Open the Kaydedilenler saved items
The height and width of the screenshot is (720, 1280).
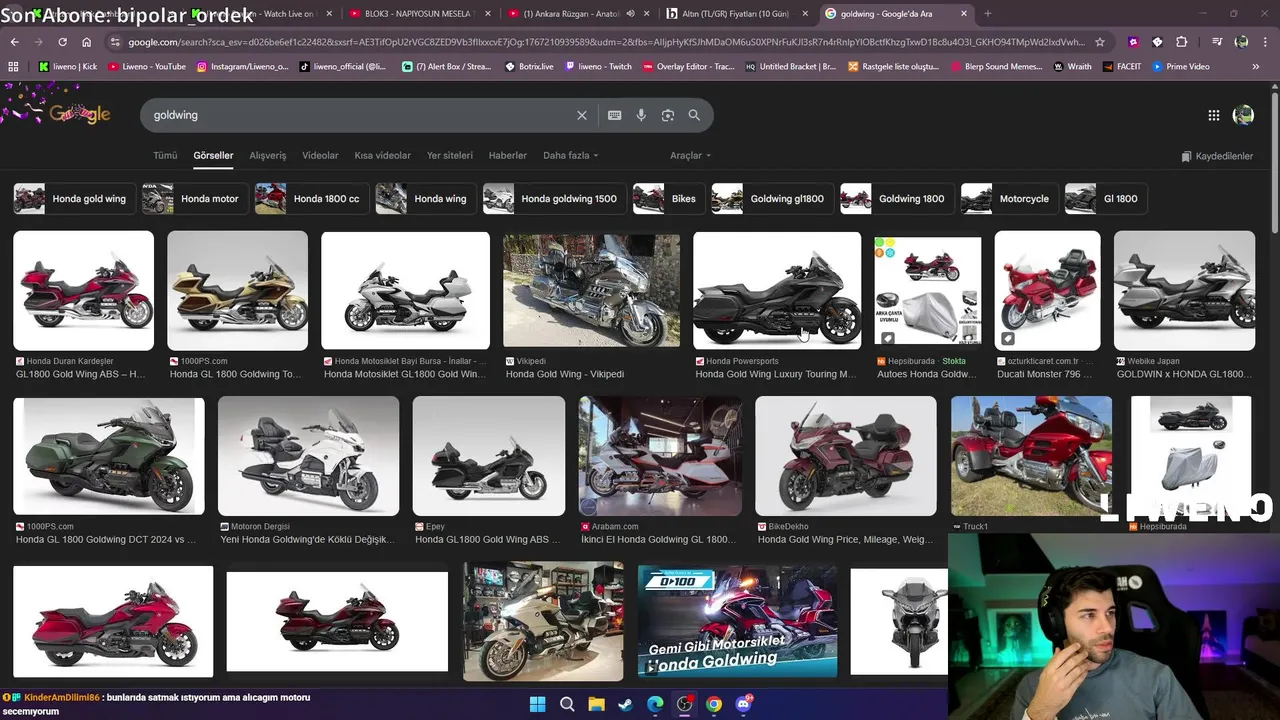coord(1216,156)
